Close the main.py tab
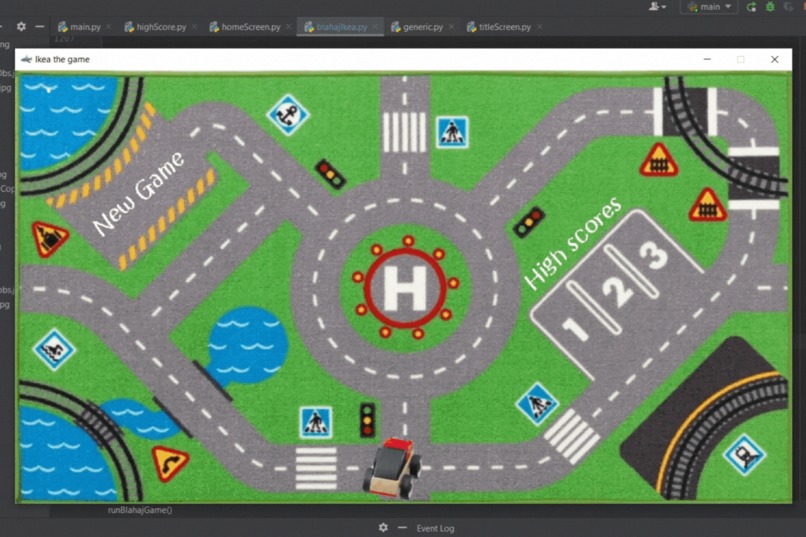This screenshot has width=806, height=537. tap(108, 27)
